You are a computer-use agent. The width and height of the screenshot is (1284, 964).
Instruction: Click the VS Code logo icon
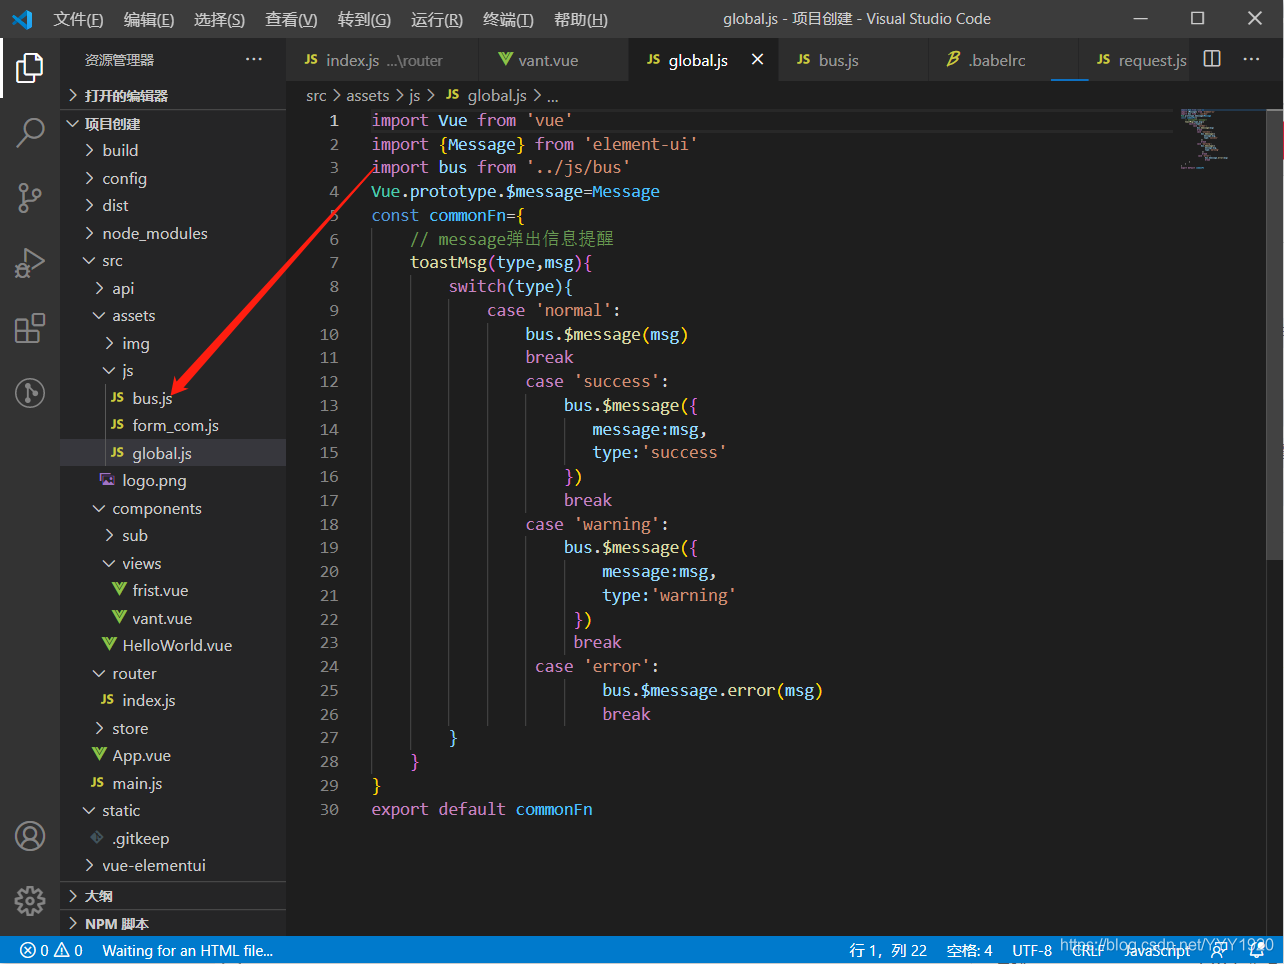pos(22,19)
